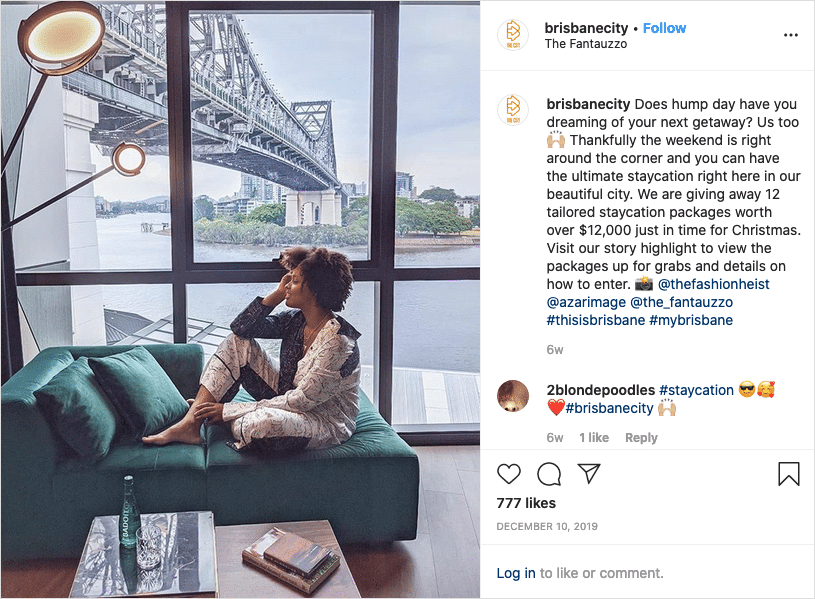Open comments with the speech bubble icon

[x=549, y=473]
